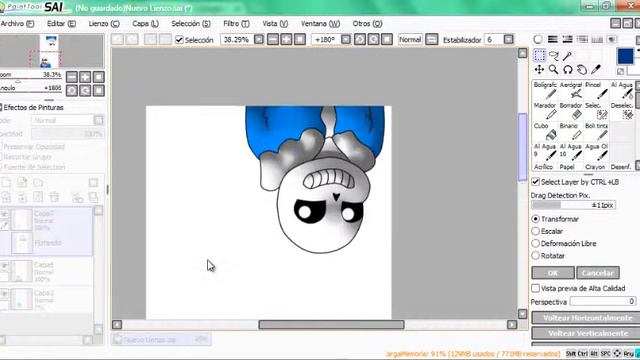Select the Bolígrafo pen brush
The height and width of the screenshot is (360, 640).
point(545,90)
